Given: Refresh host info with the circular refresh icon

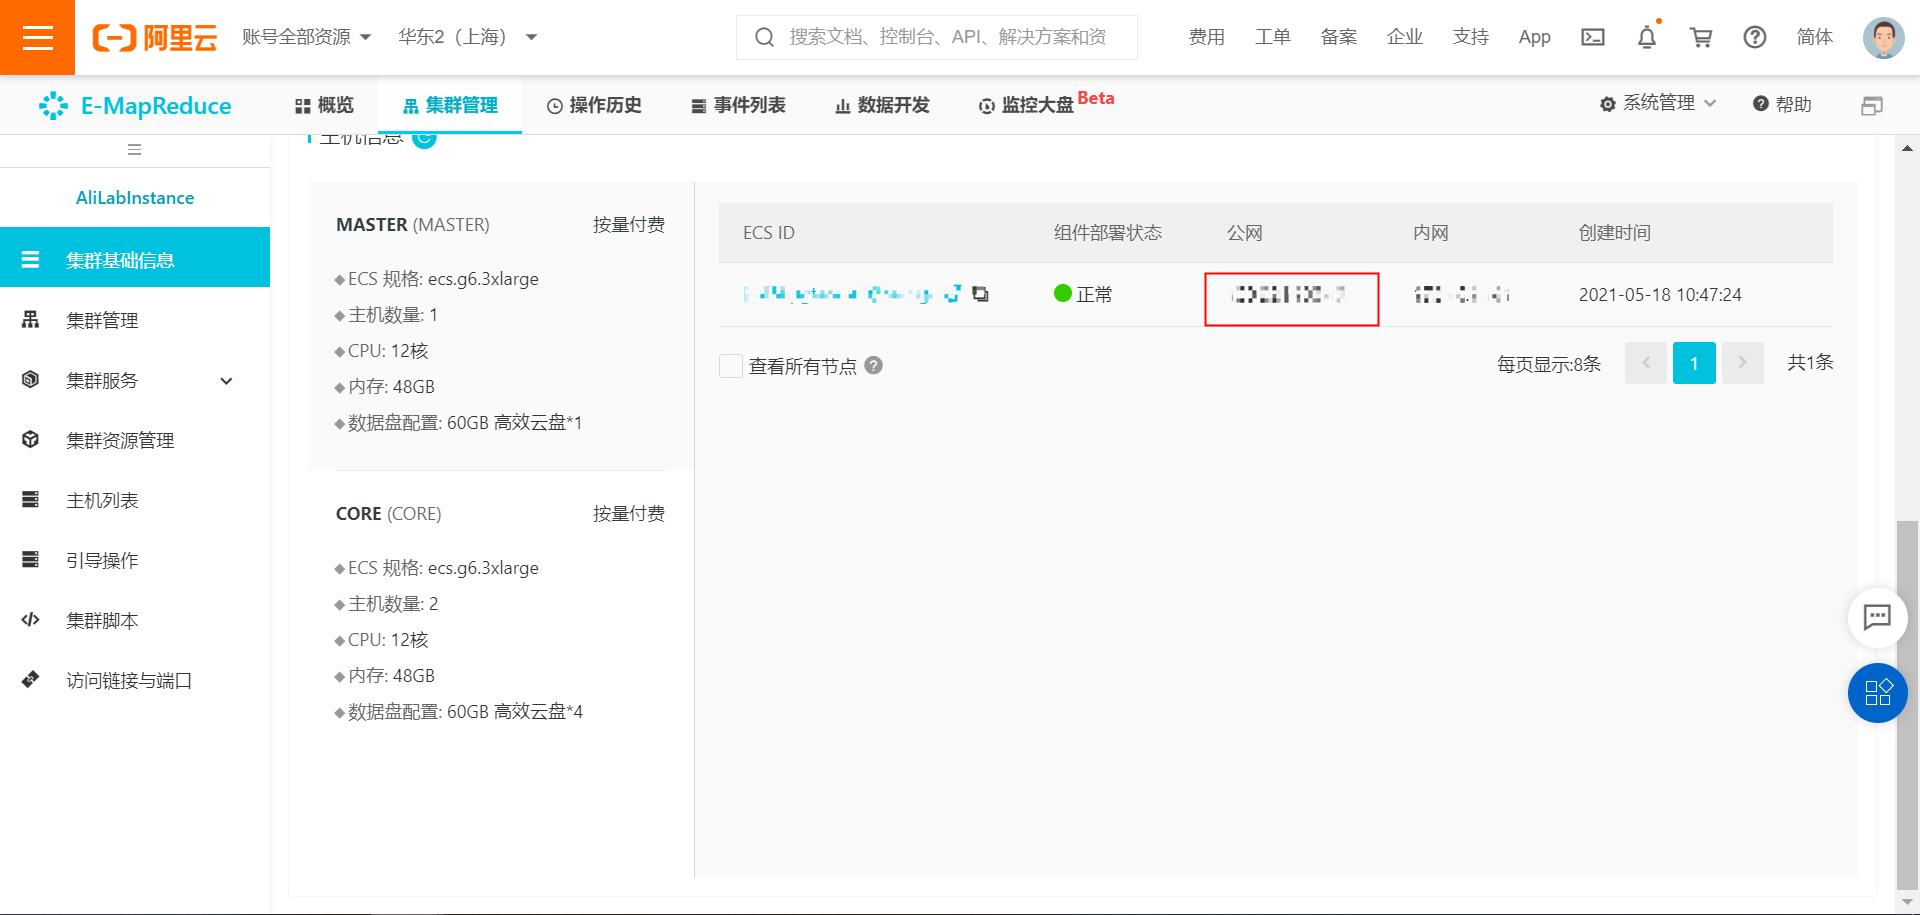Looking at the screenshot, I should click(x=424, y=139).
